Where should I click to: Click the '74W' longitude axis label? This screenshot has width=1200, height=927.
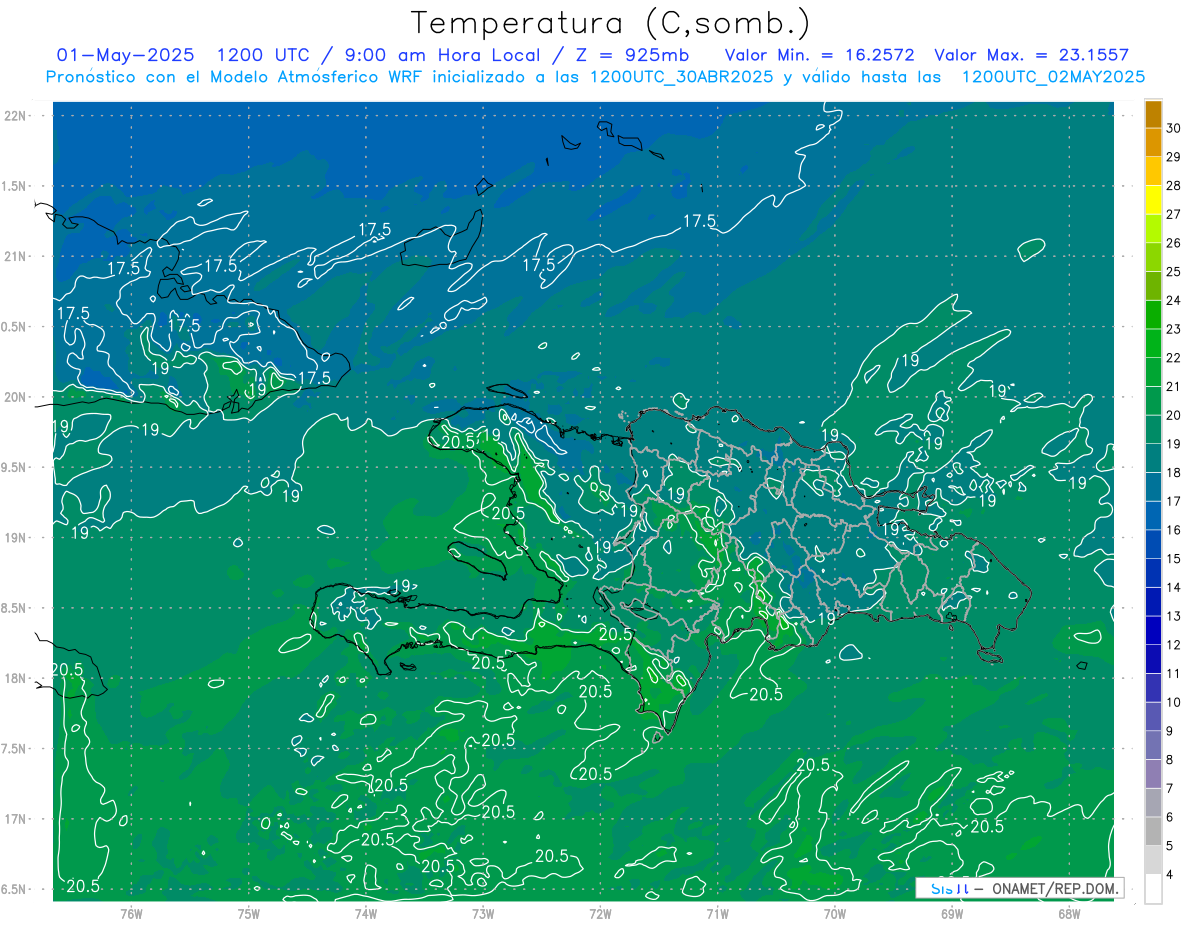tap(366, 913)
